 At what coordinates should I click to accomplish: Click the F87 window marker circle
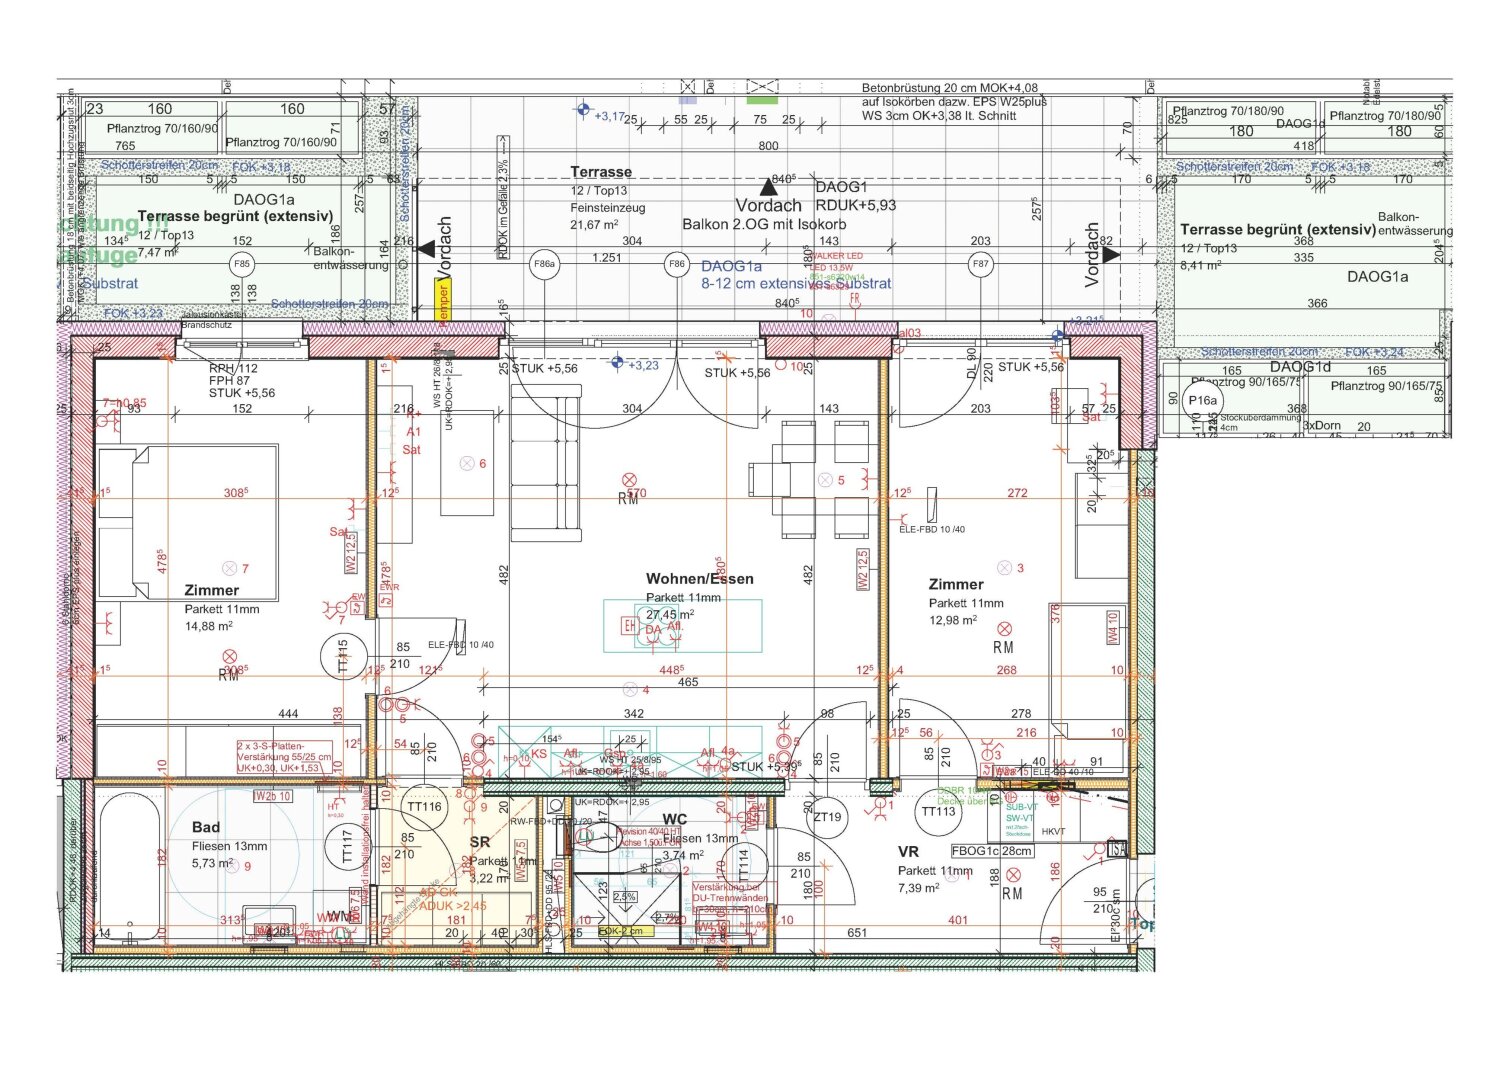point(980,265)
